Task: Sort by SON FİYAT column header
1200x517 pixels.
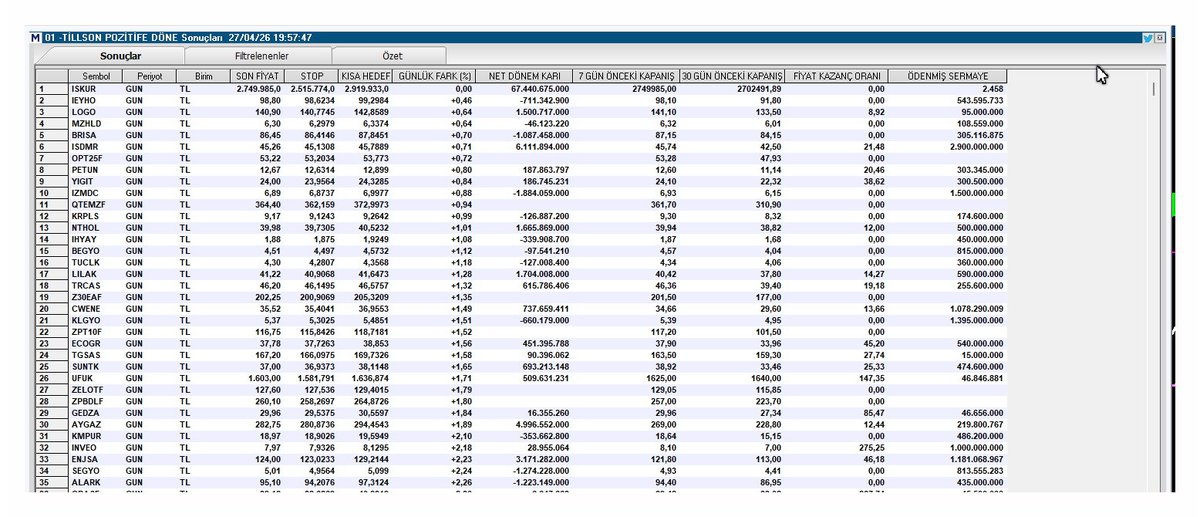Action: point(257,76)
